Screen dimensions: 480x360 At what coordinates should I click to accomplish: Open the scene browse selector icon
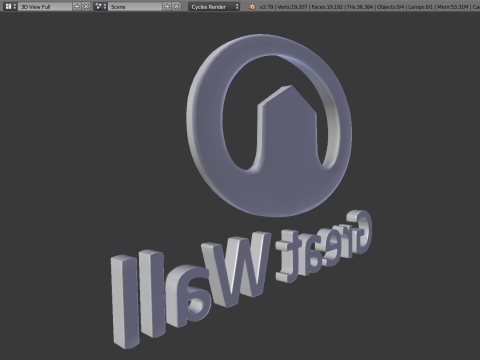100,6
